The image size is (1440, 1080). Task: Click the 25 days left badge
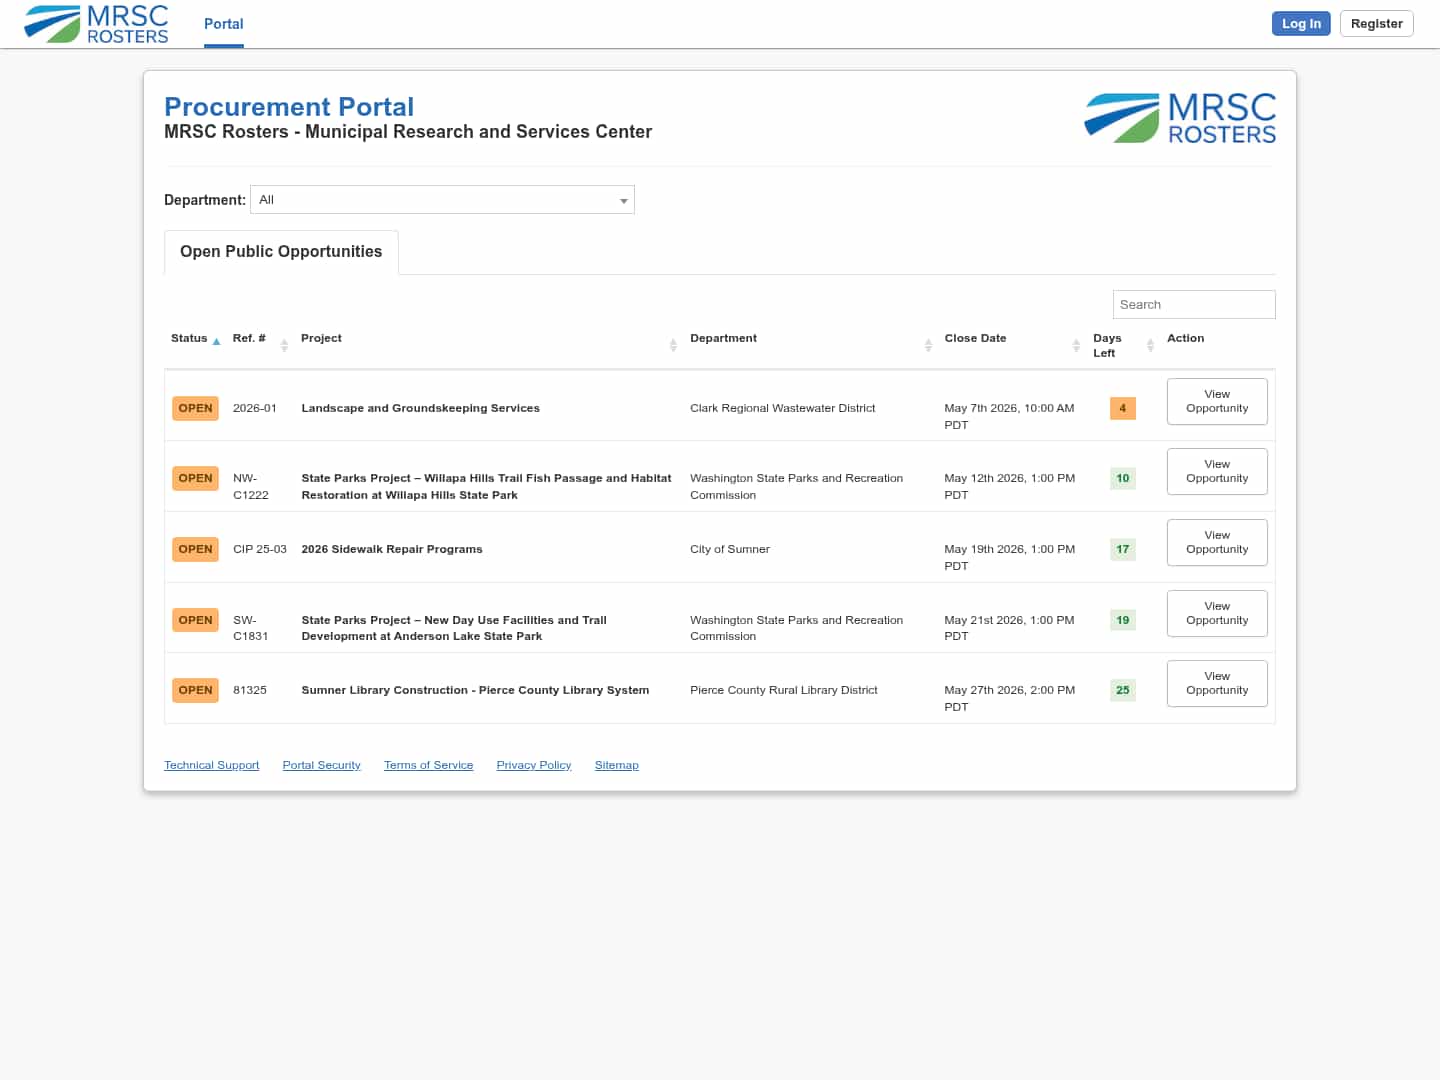pos(1123,690)
